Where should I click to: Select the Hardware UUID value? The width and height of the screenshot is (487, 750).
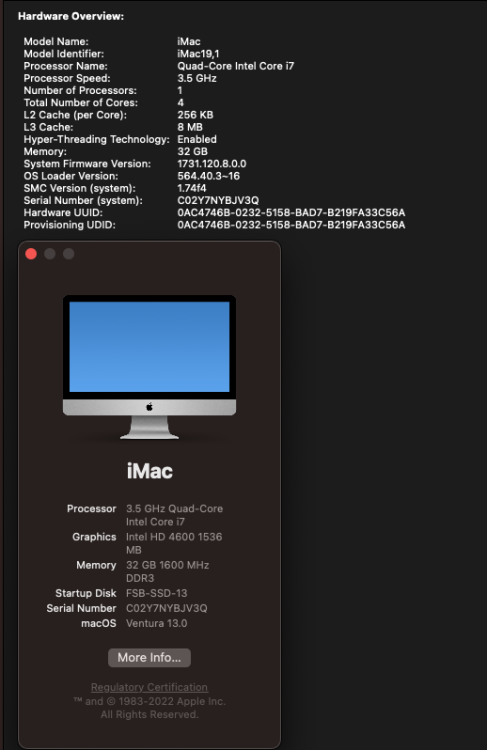[x=291, y=212]
